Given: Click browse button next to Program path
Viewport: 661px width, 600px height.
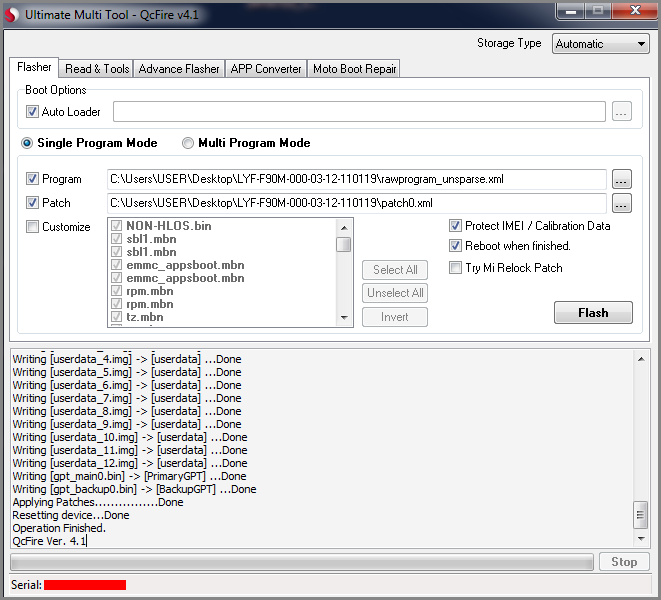Looking at the screenshot, I should 621,180.
